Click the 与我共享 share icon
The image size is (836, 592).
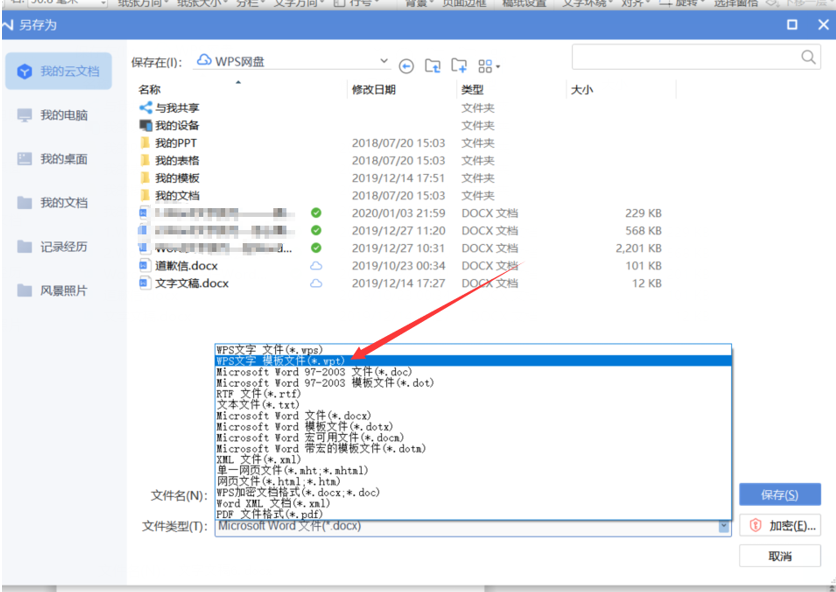[x=146, y=108]
